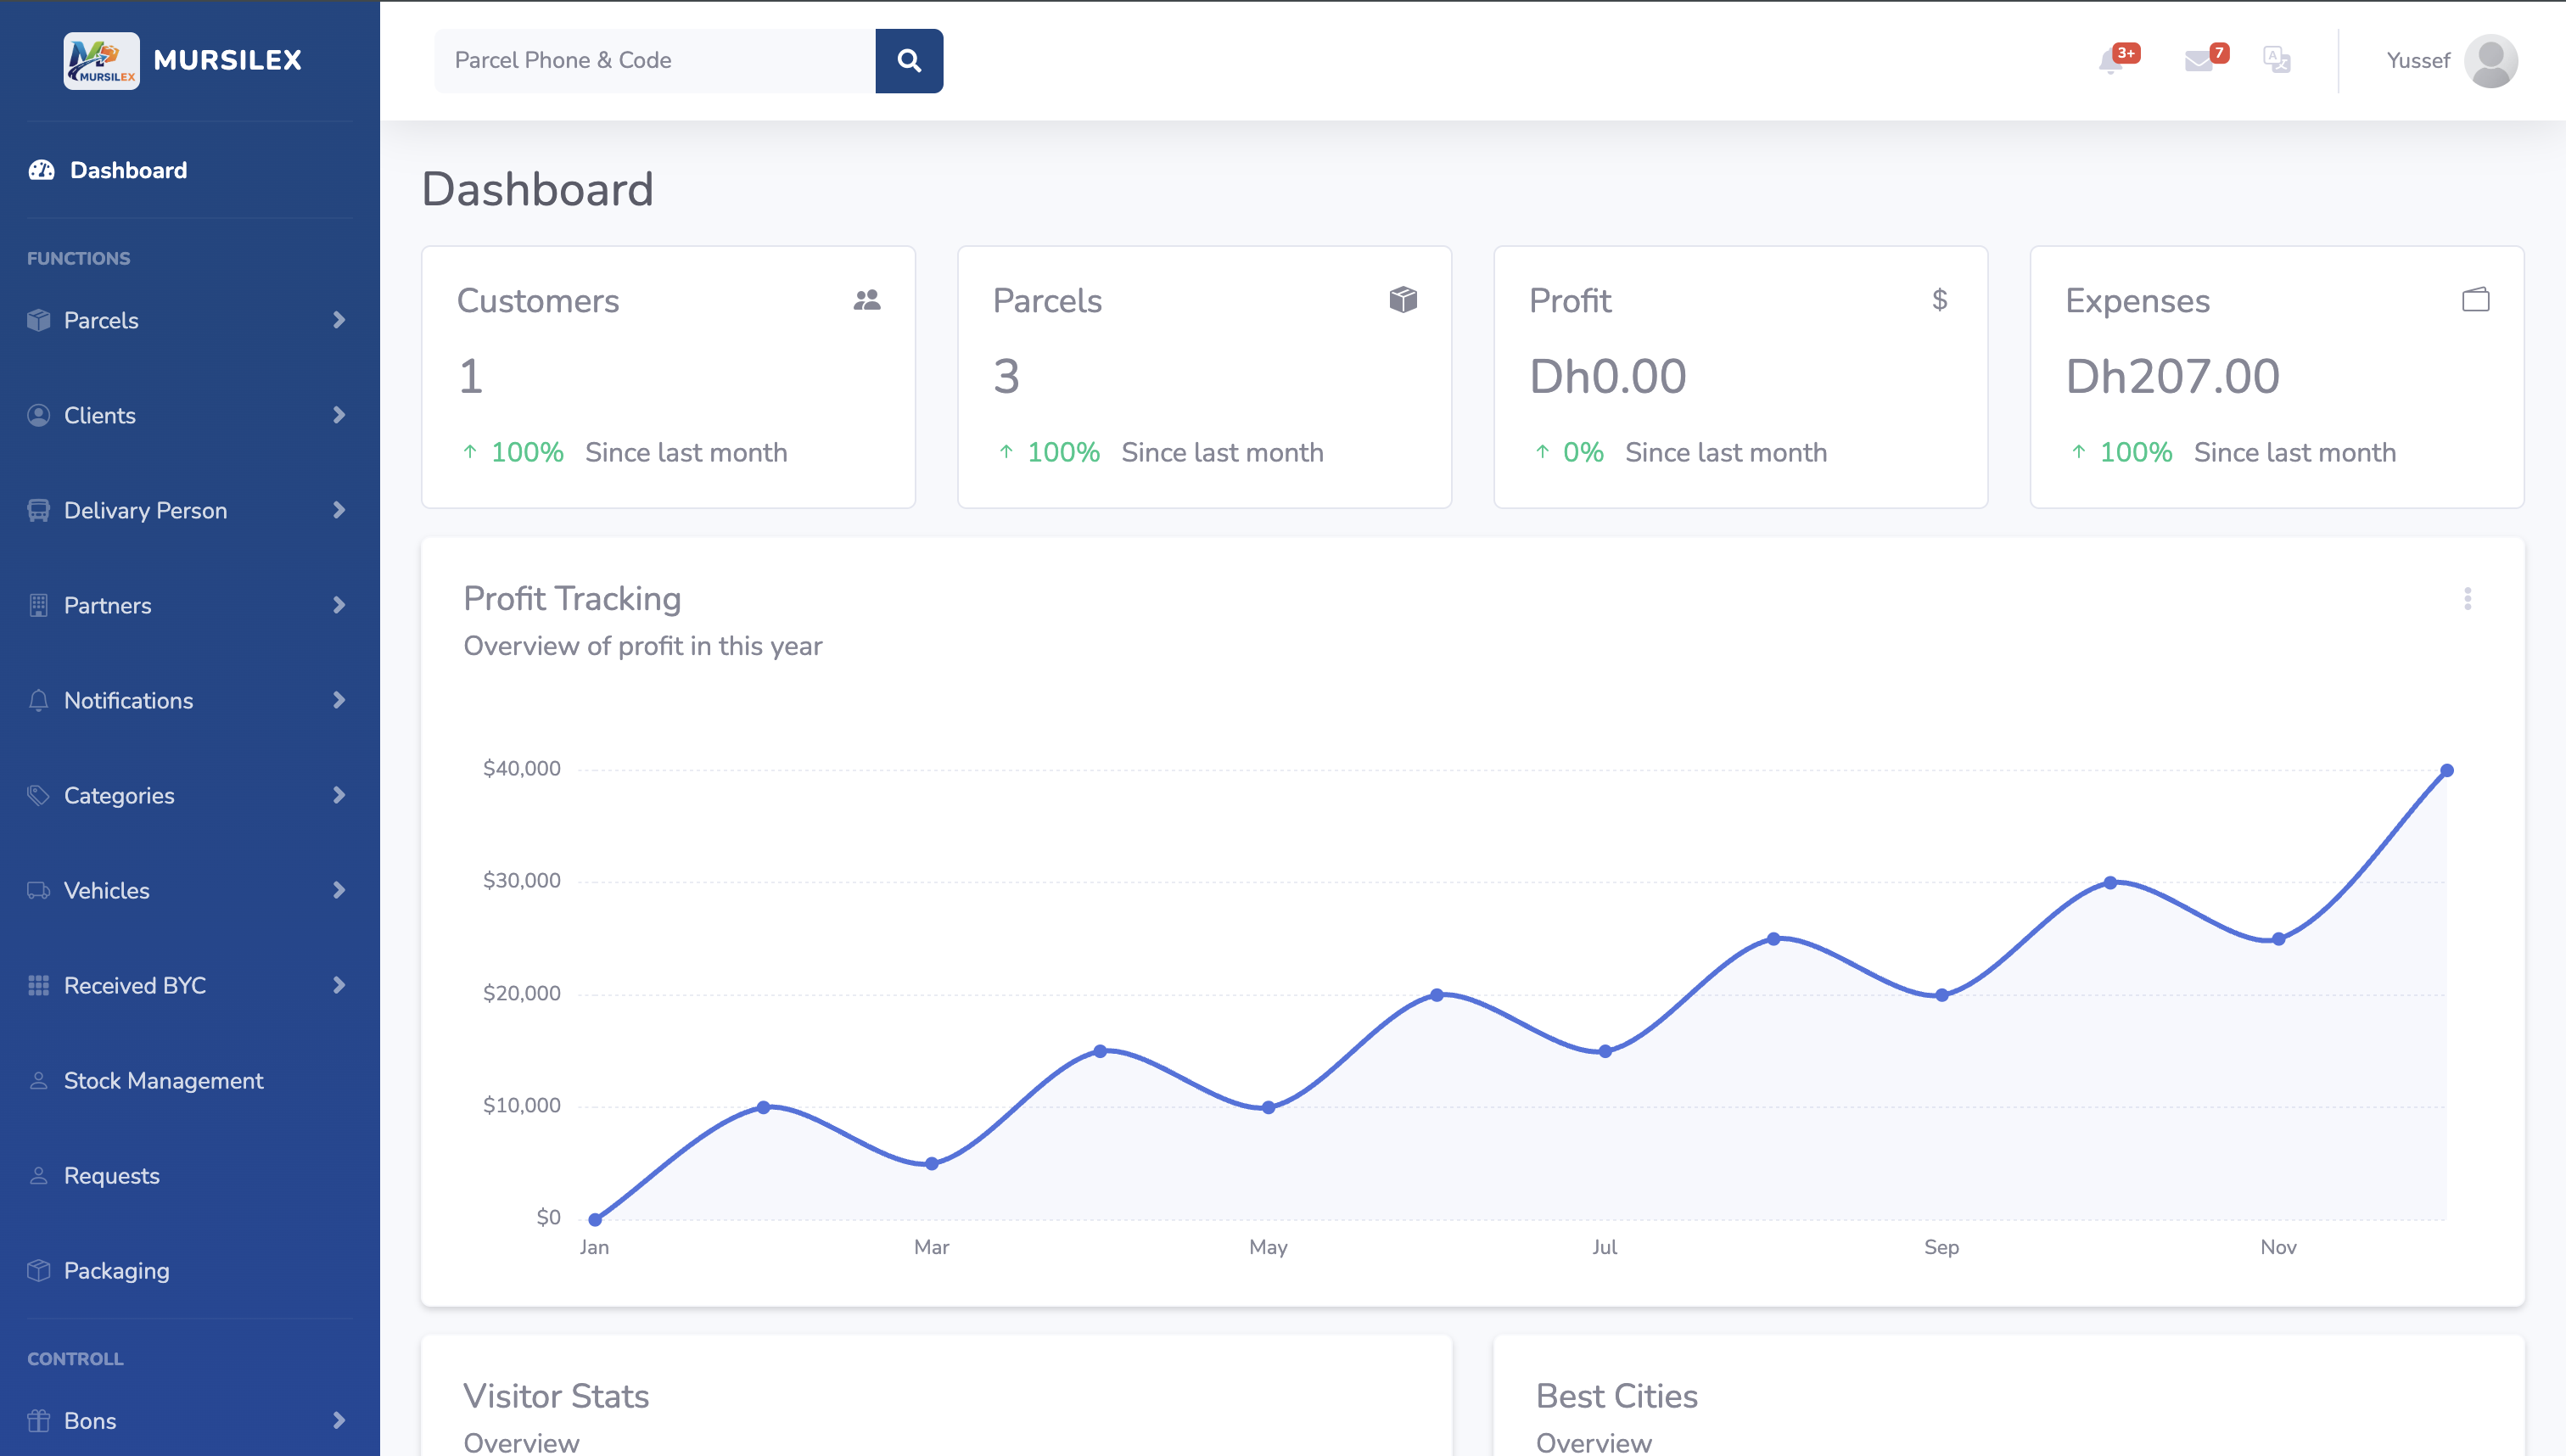Click the language translate icon

click(2277, 60)
